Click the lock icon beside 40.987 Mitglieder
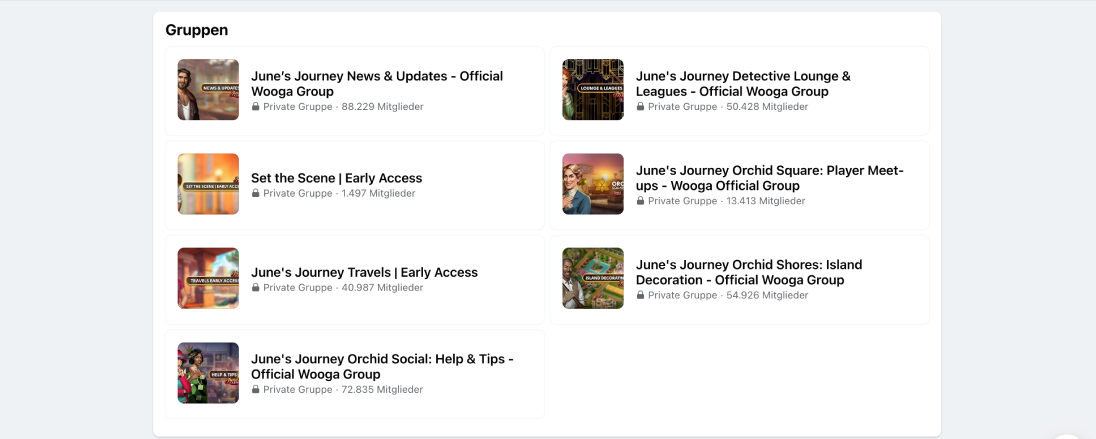This screenshot has width=1096, height=439. (255, 288)
